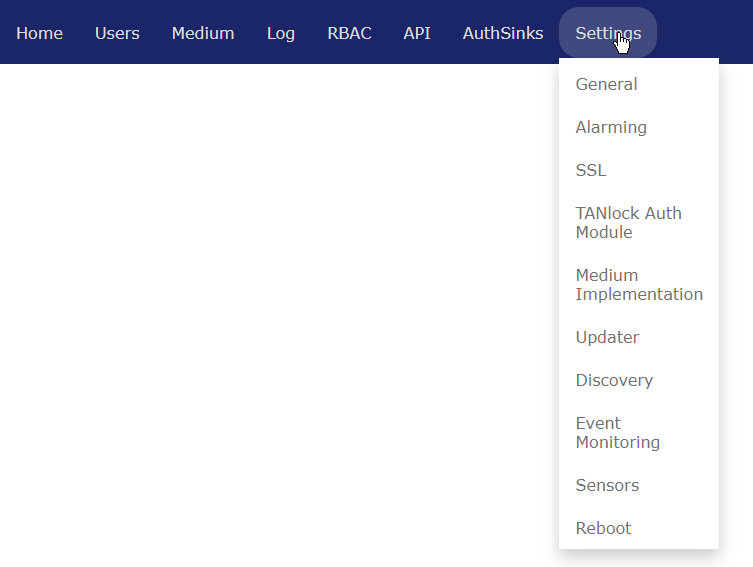Open Event Monitoring settings
Screen dimensions: 753x567
tap(617, 432)
